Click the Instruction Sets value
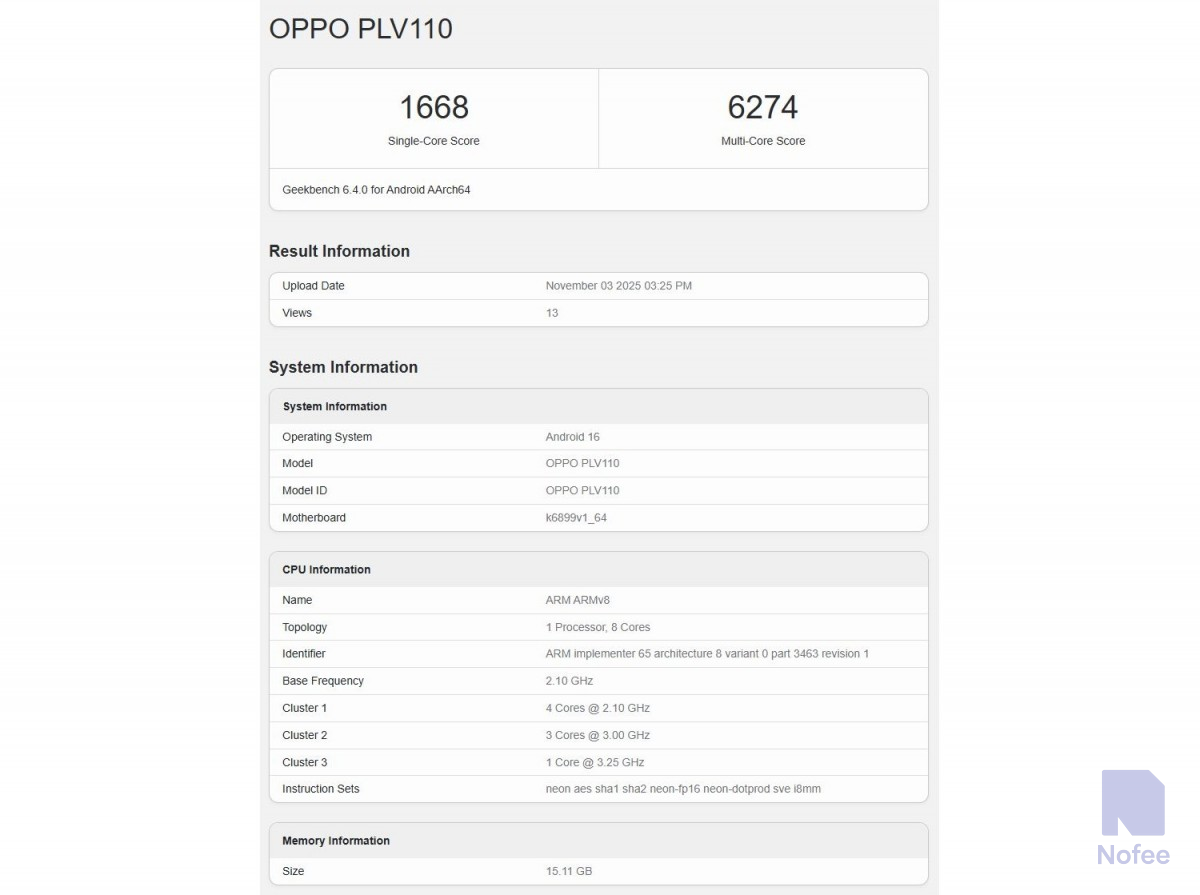 point(683,789)
